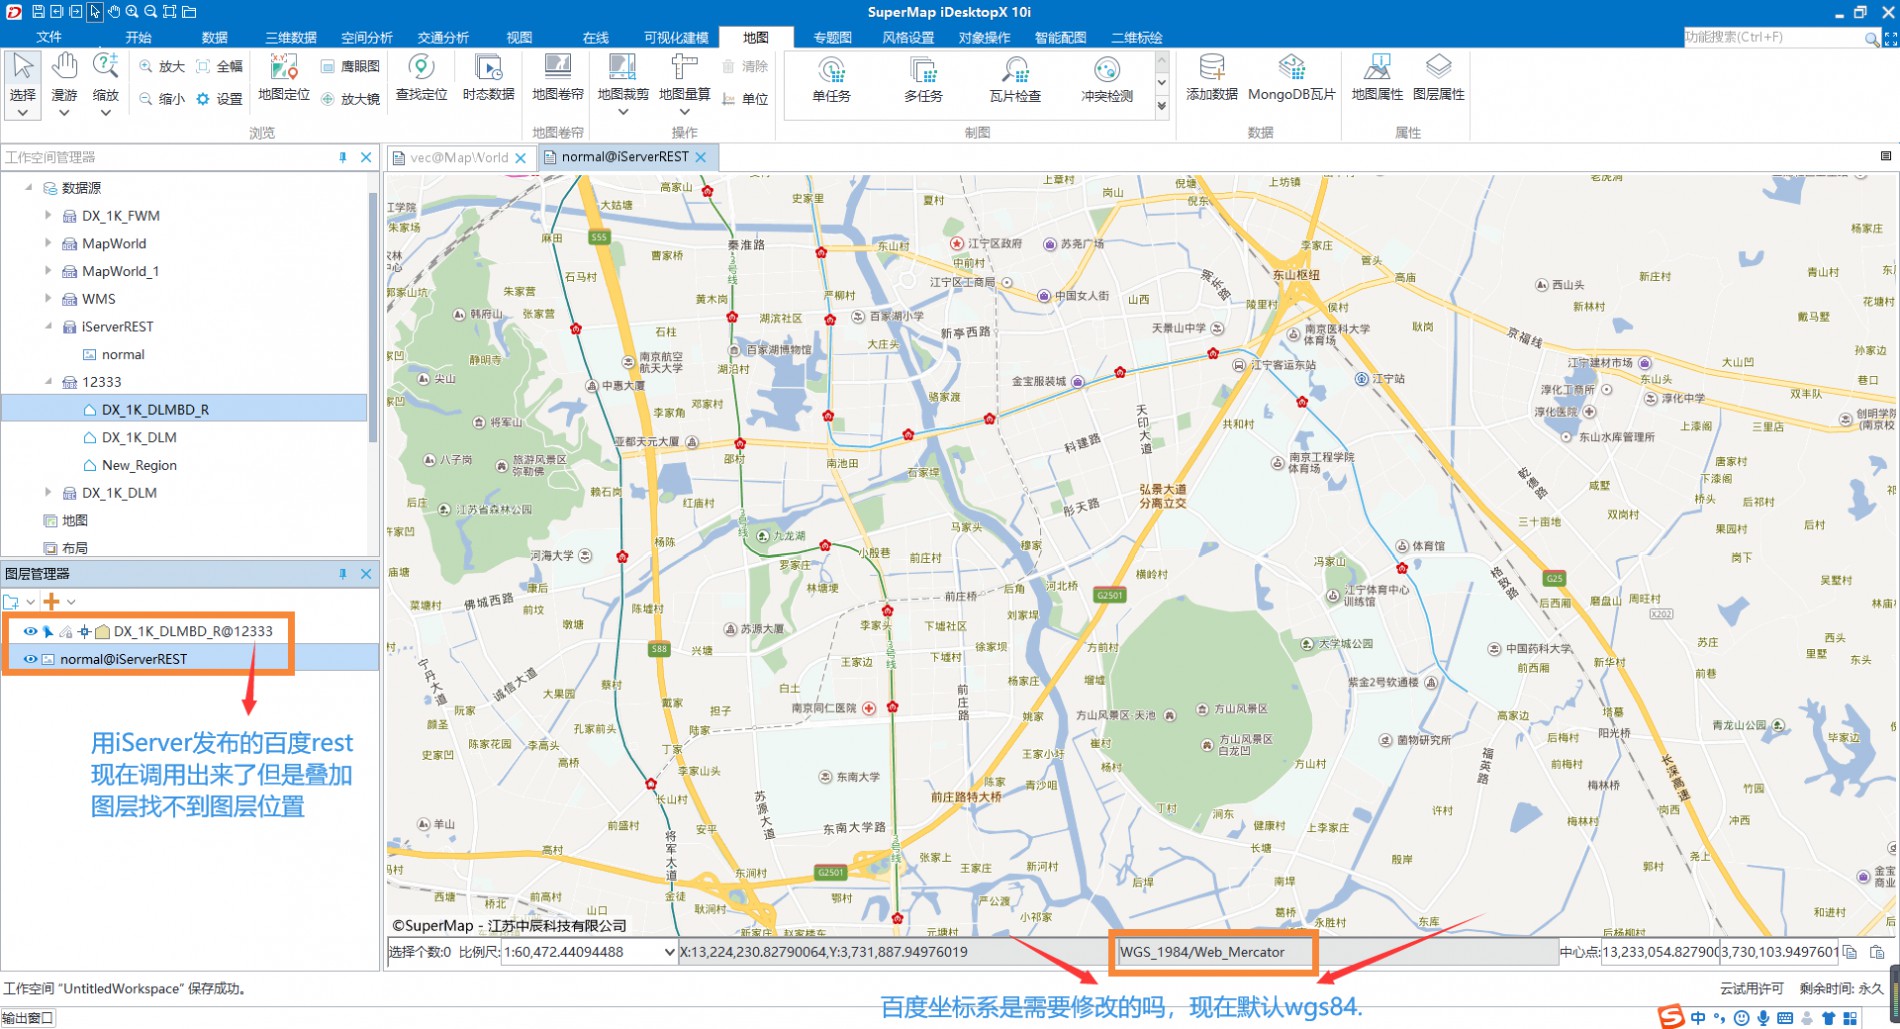The width and height of the screenshot is (1900, 1029).
Task: Open add-layer plus dropdown arrow
Action: [71, 602]
